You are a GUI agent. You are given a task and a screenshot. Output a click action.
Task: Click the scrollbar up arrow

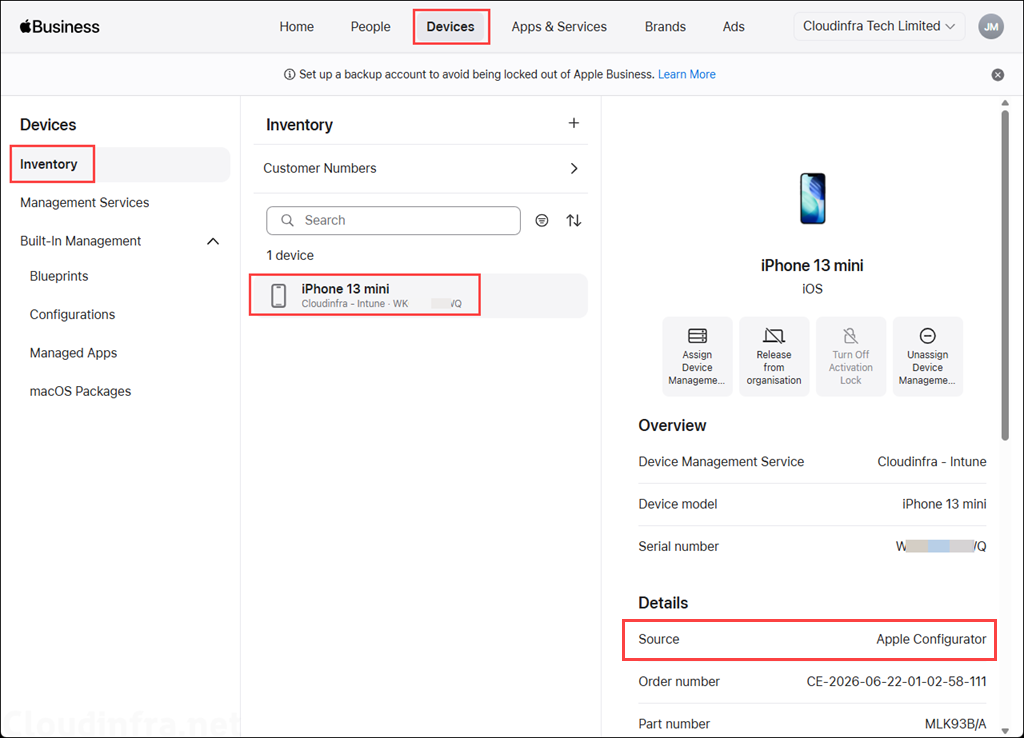(1004, 103)
